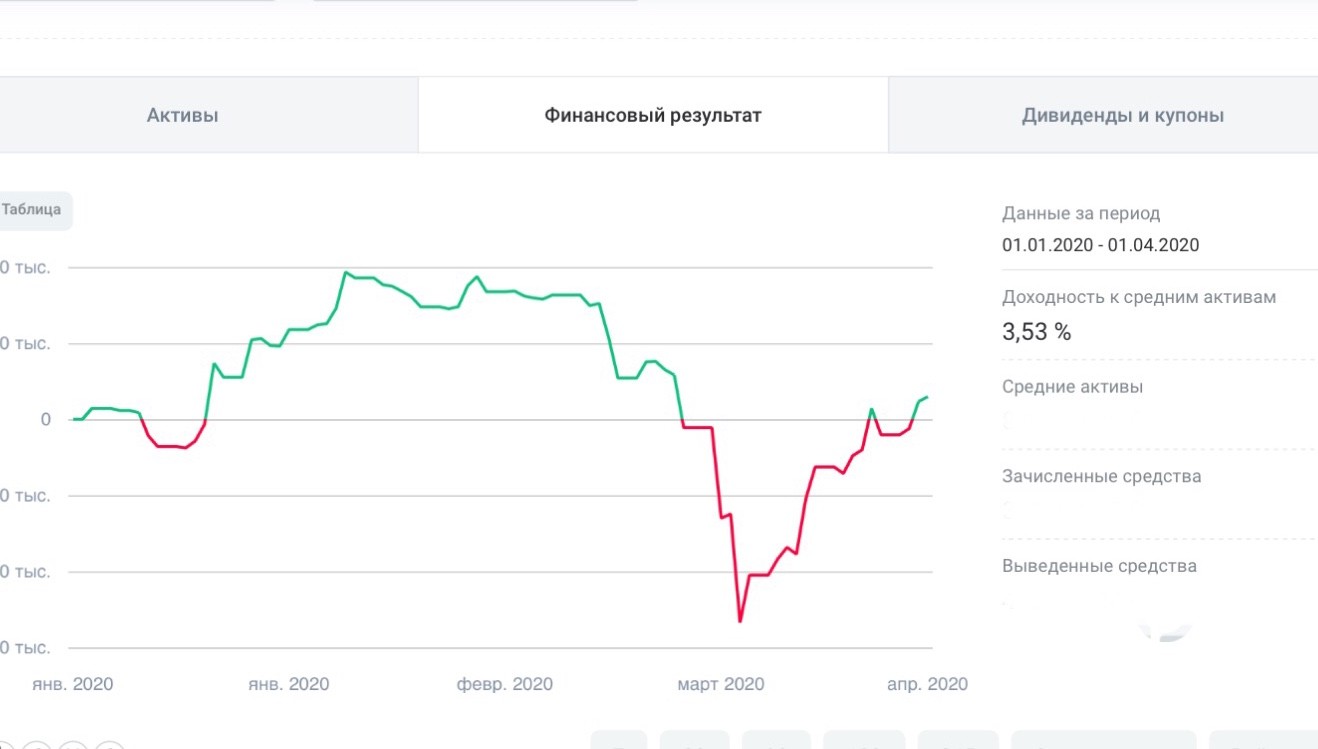Click the lowest red point on the chart
The image size is (1318, 749).
[x=740, y=622]
